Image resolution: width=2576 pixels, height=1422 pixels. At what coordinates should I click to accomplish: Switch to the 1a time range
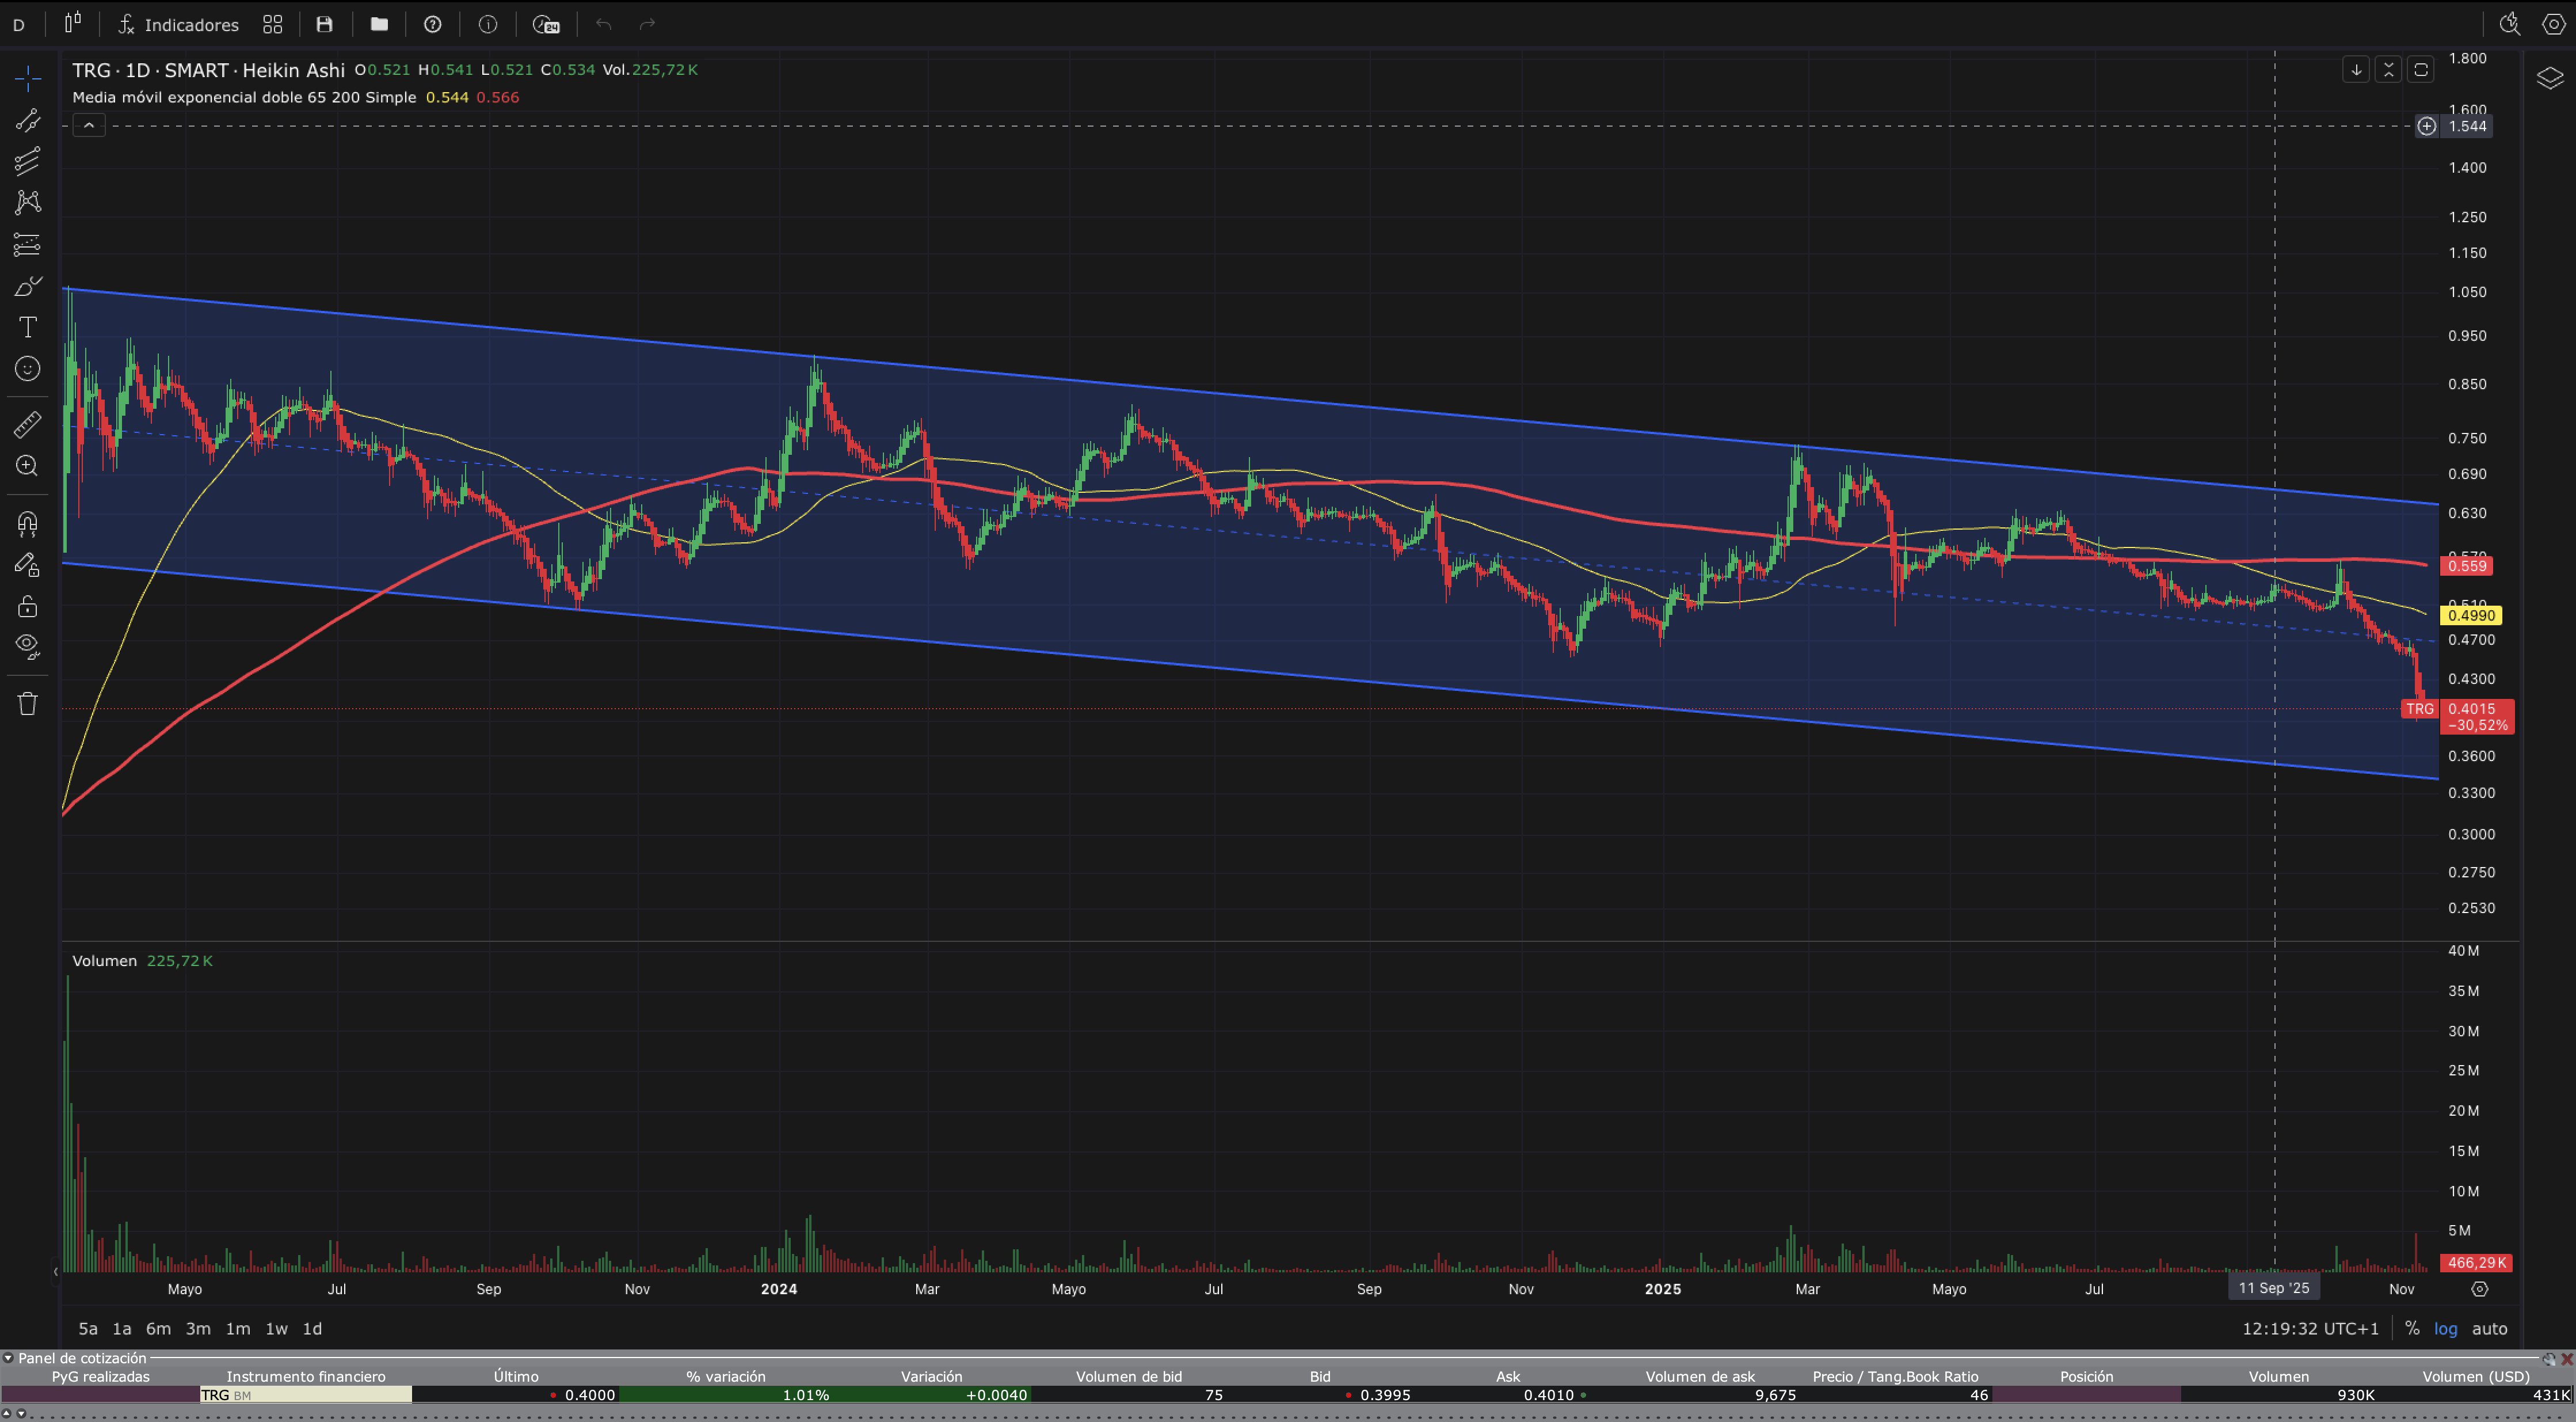[121, 1328]
